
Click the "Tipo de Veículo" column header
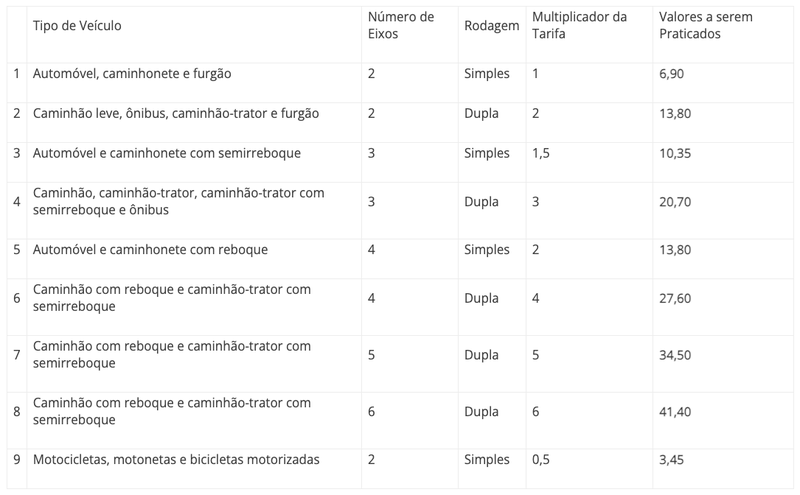click(78, 26)
